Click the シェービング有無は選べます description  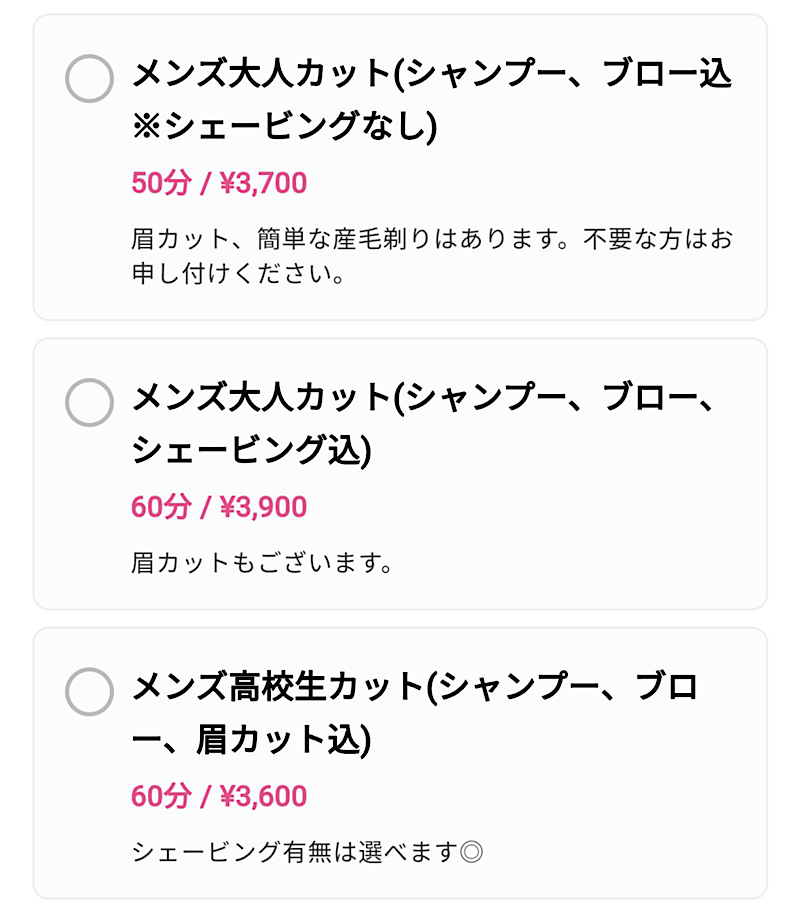pos(295,853)
